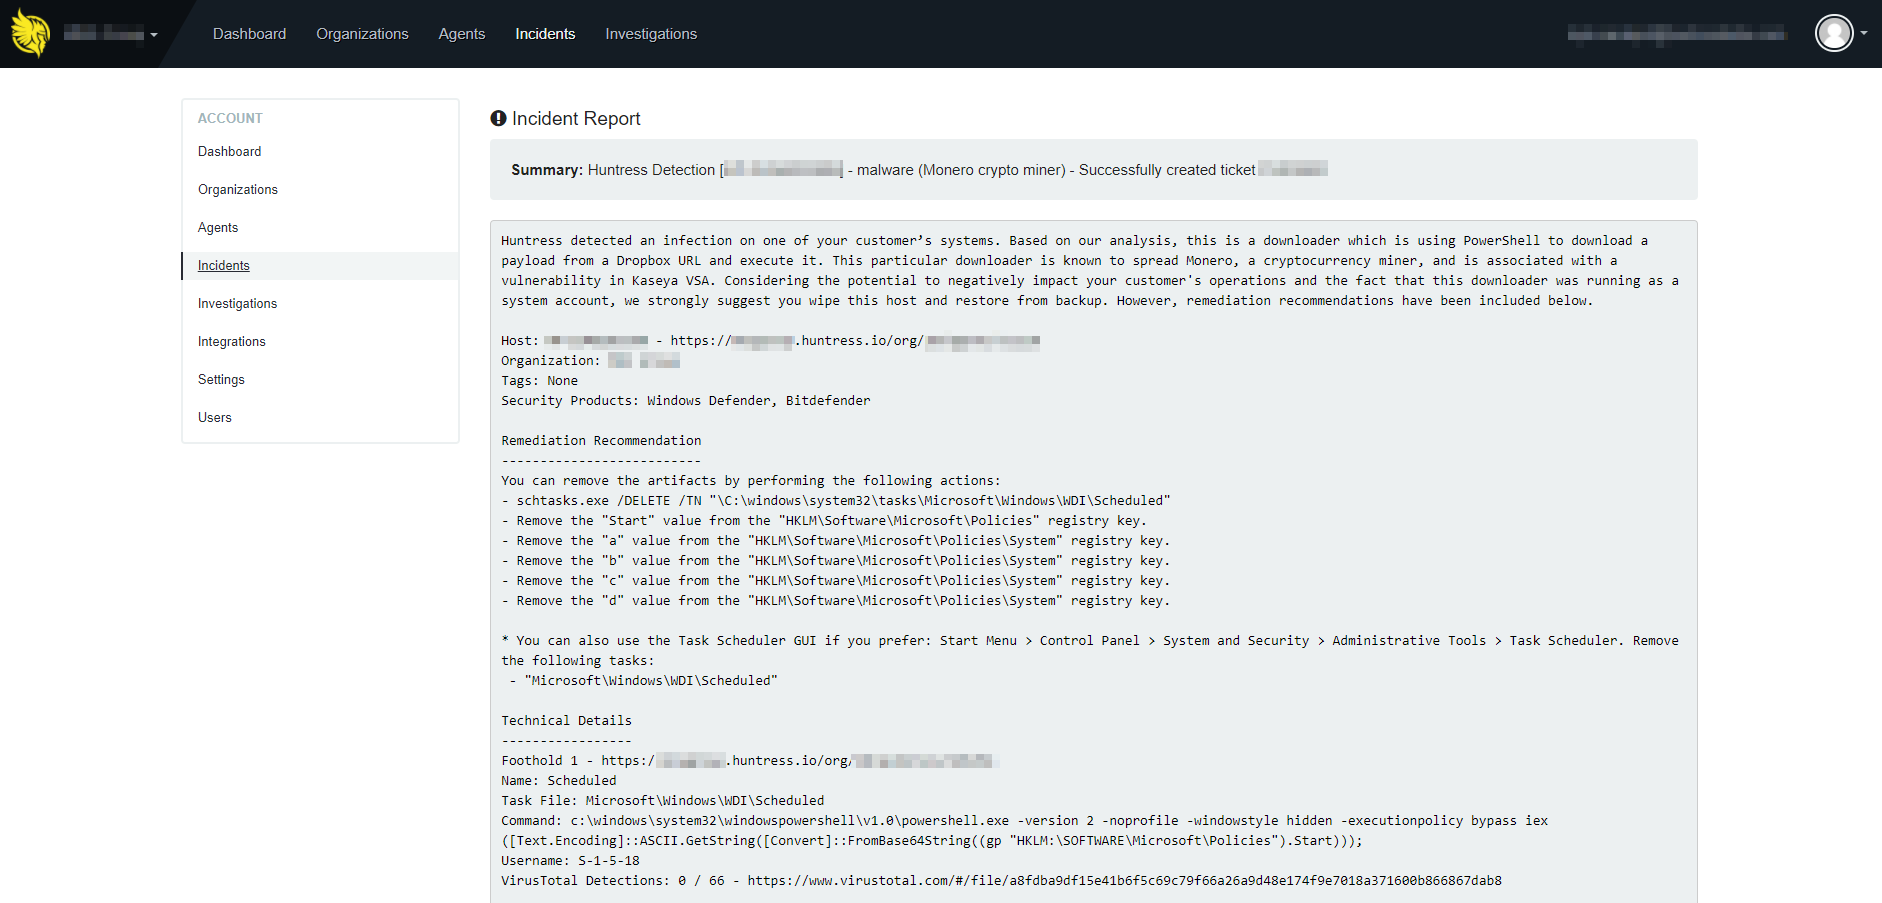Select Incidents in the Account sidebar

[320, 266]
